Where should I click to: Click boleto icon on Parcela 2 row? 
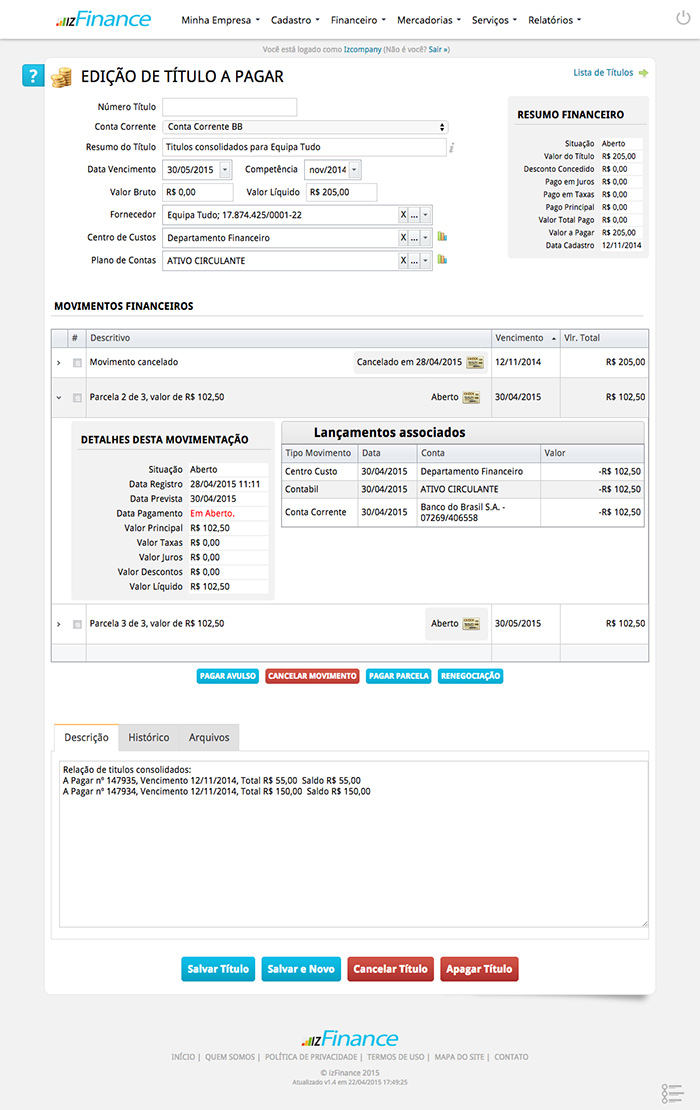tap(472, 397)
